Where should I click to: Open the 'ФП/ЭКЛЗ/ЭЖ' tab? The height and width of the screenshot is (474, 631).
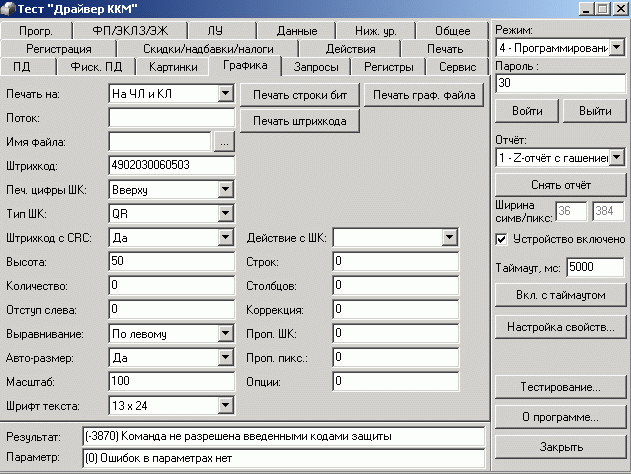130,31
